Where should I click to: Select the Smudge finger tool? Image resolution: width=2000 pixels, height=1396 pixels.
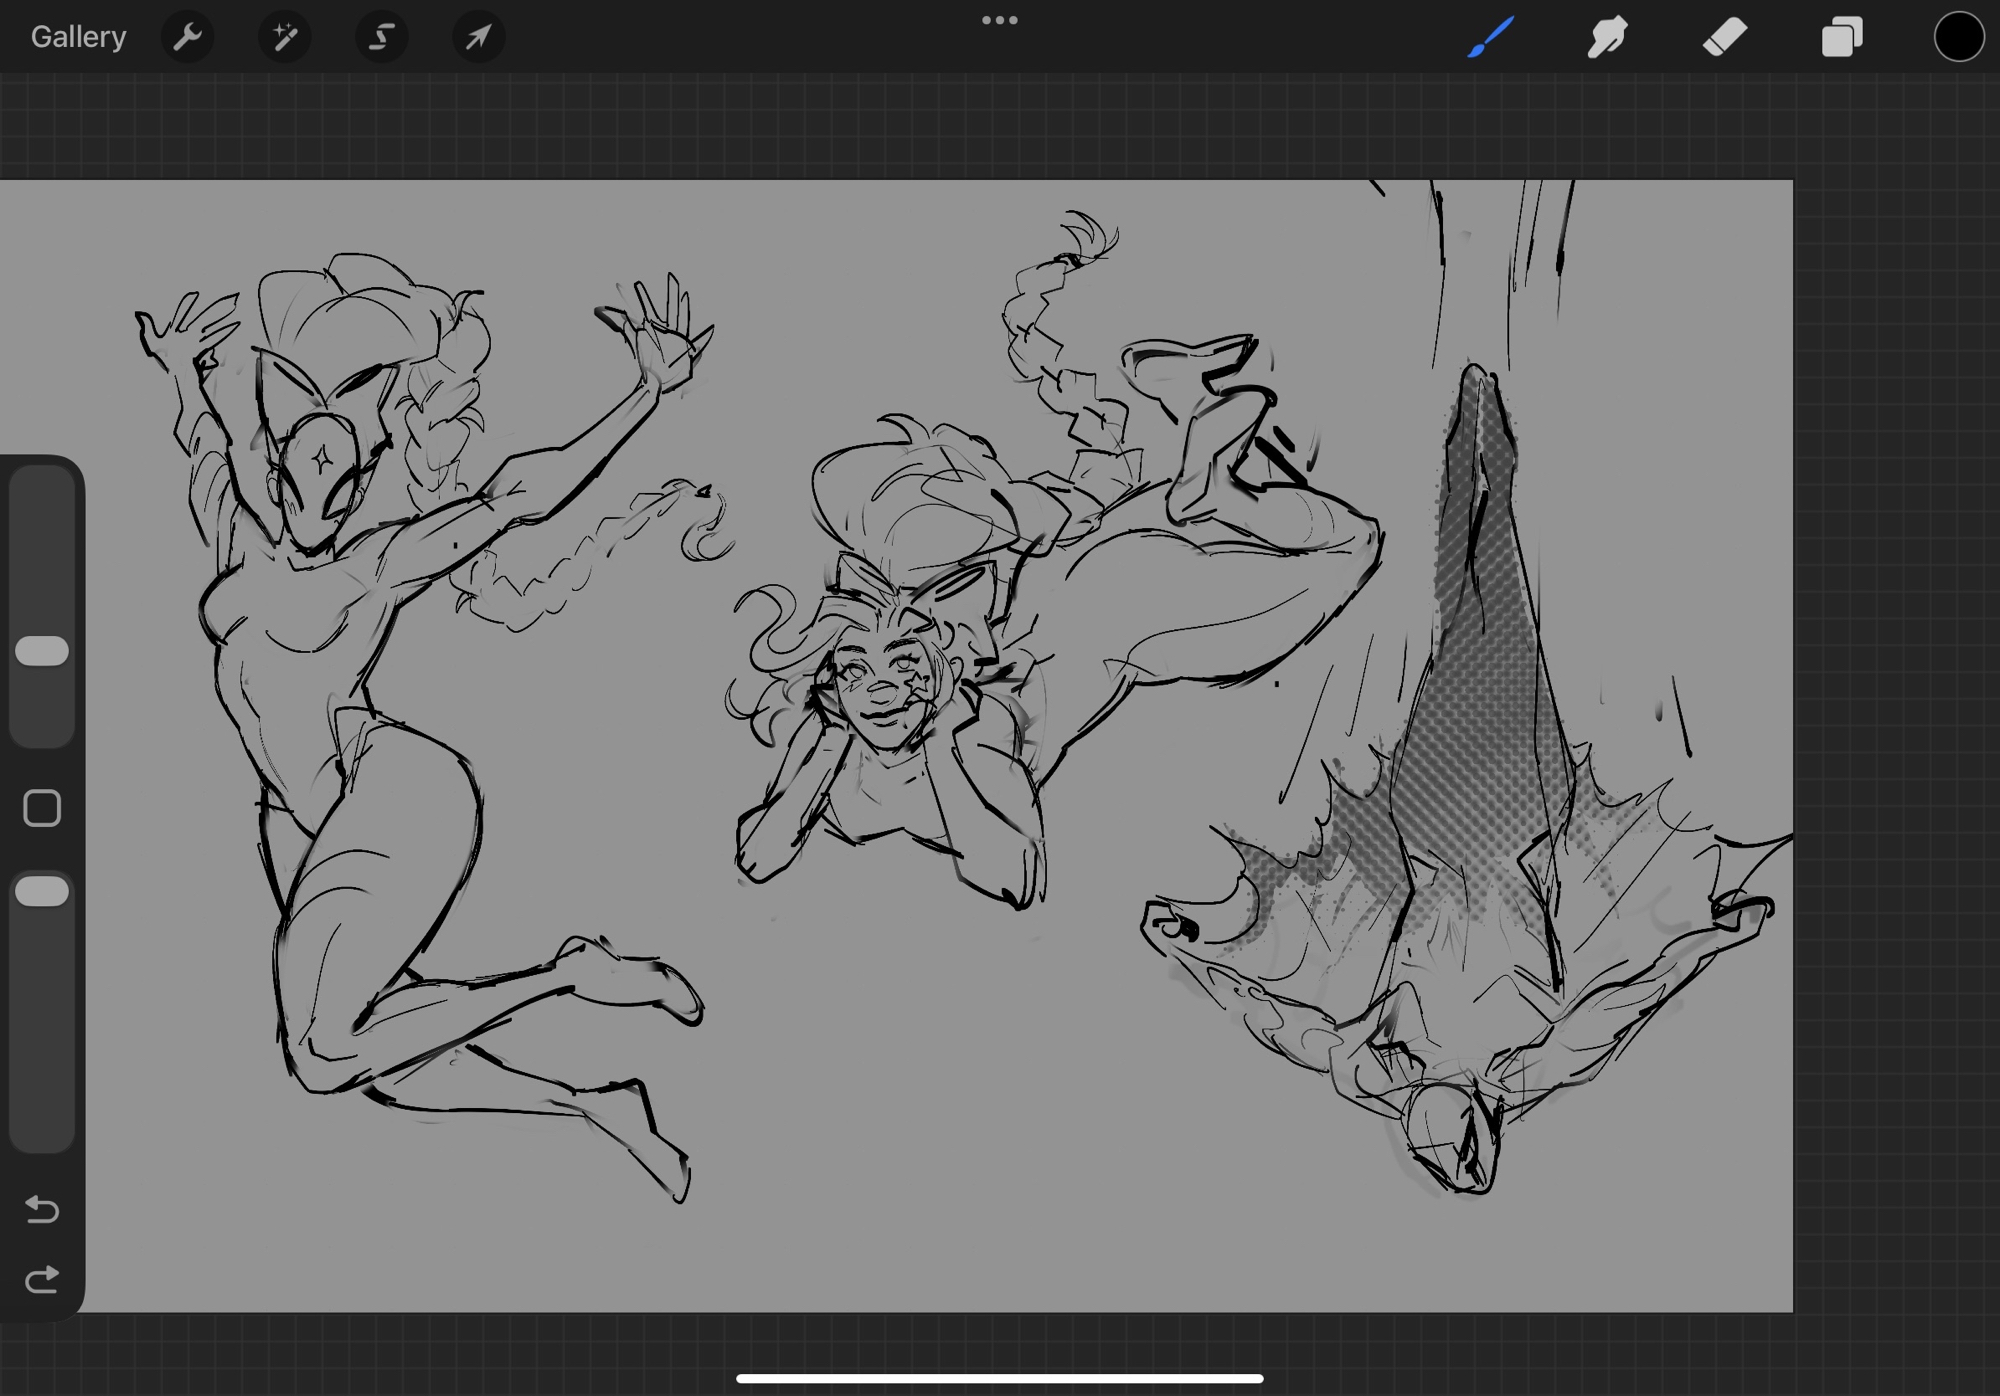(1607, 37)
